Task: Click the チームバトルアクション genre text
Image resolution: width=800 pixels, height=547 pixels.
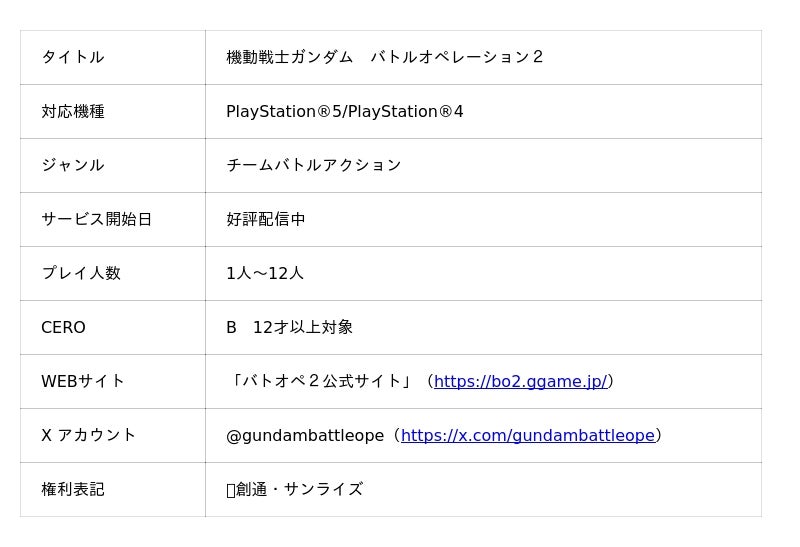Action: [314, 165]
